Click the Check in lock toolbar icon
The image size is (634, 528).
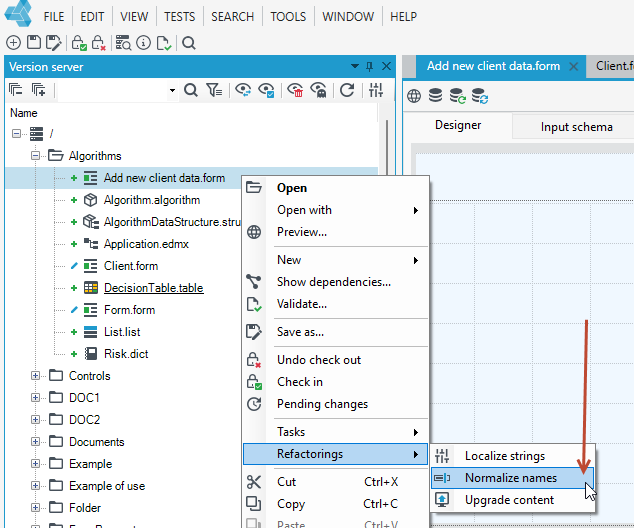coord(79,42)
